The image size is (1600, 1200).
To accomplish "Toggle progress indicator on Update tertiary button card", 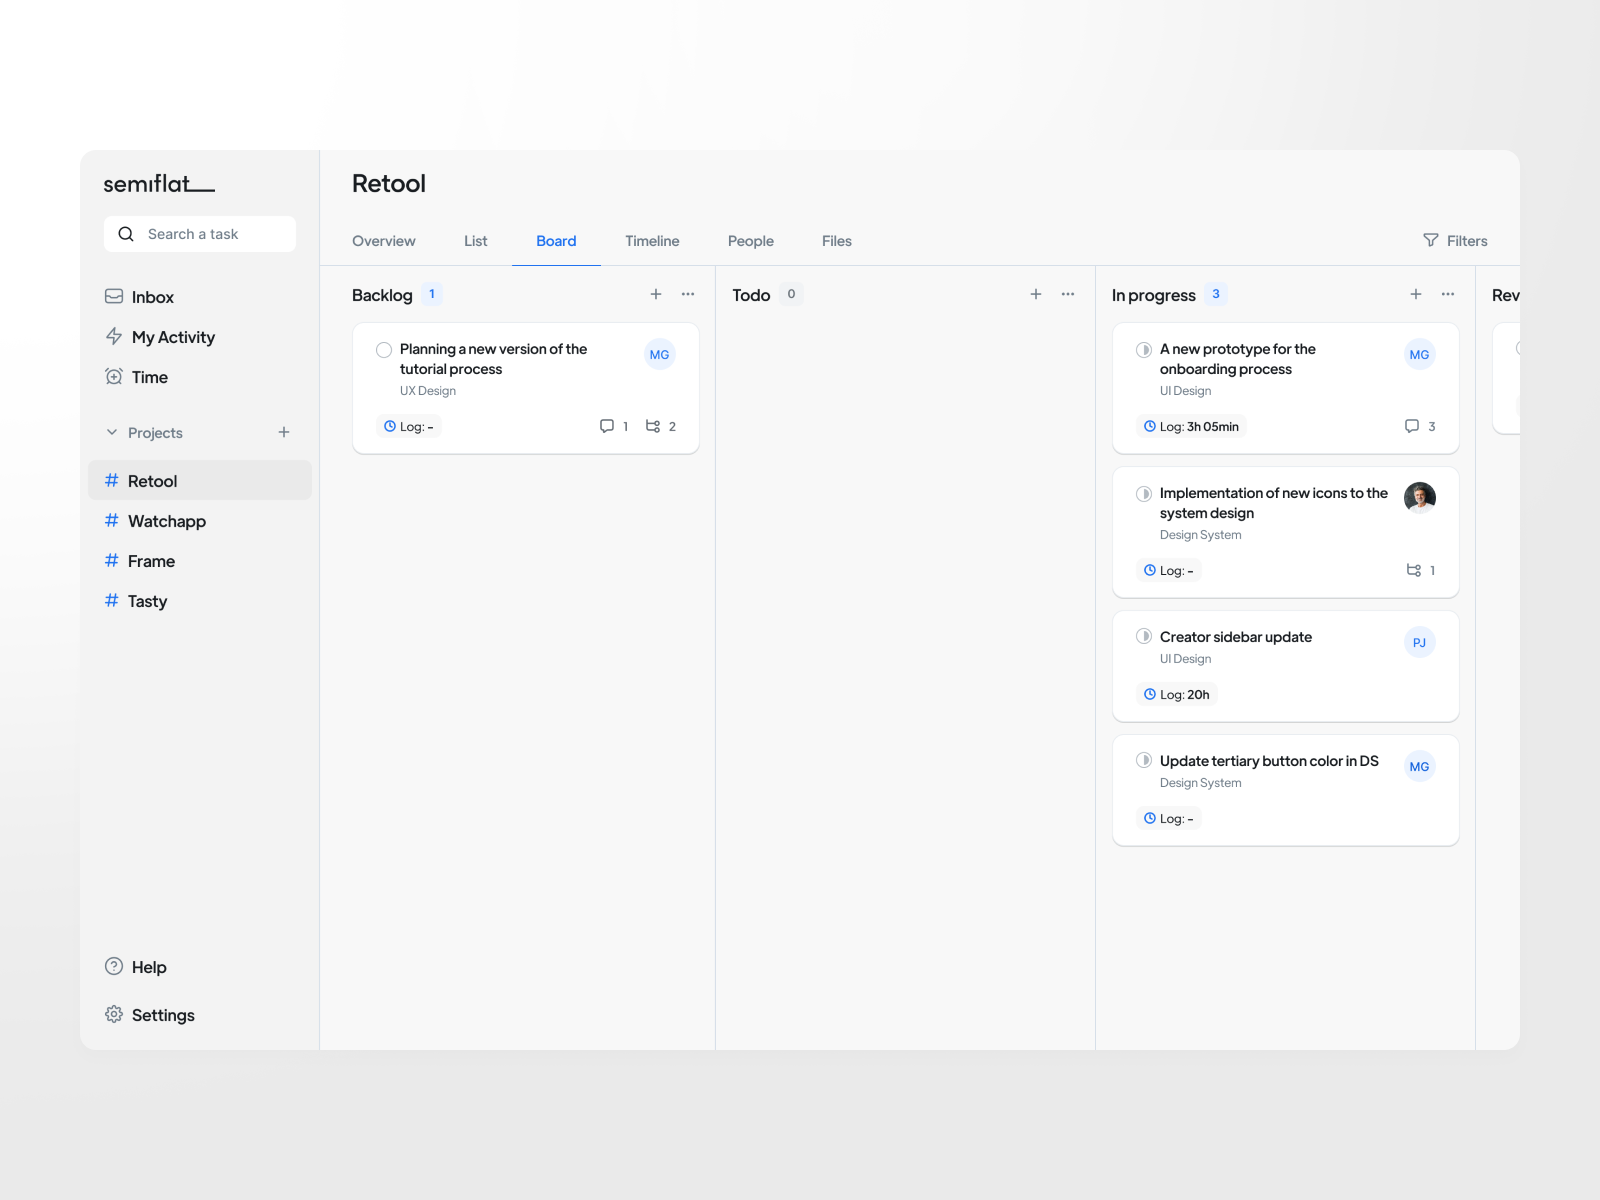I will point(1144,760).
